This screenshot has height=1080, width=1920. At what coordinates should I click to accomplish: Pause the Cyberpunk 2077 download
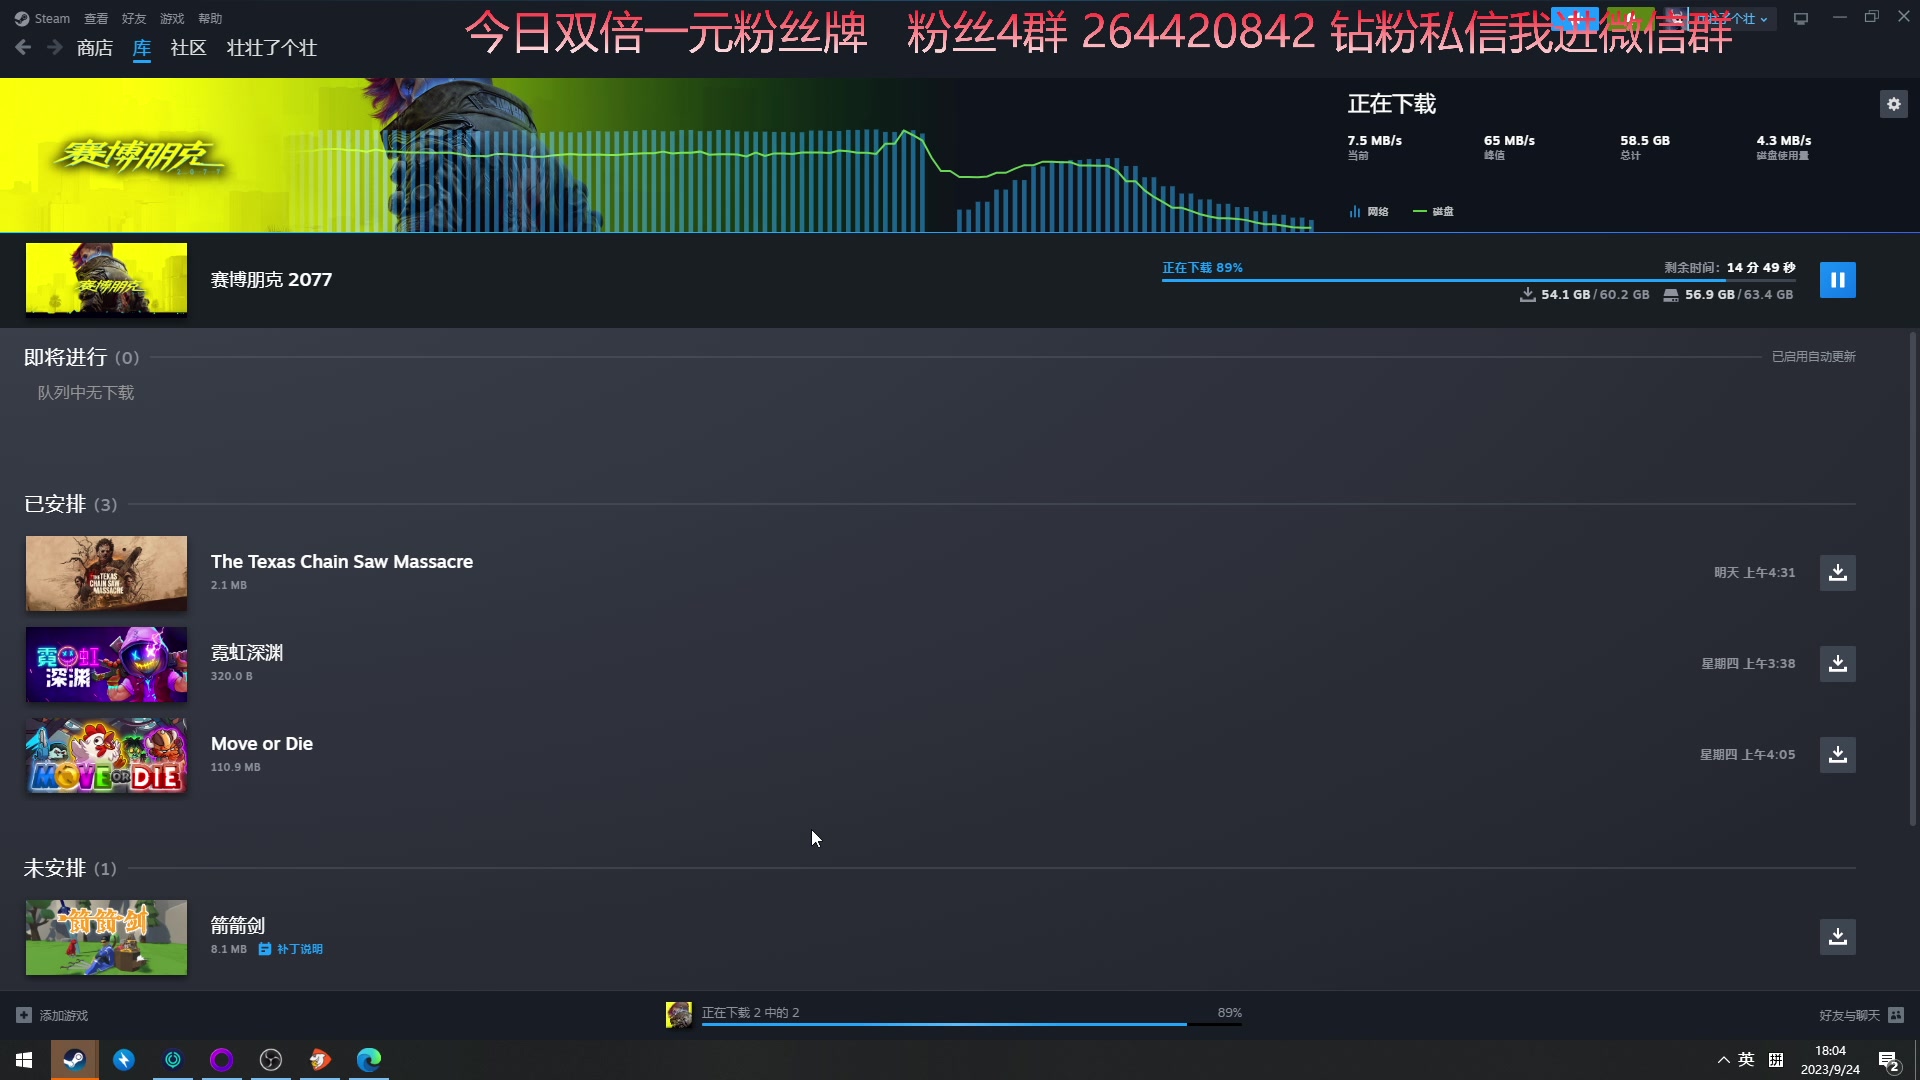point(1837,280)
